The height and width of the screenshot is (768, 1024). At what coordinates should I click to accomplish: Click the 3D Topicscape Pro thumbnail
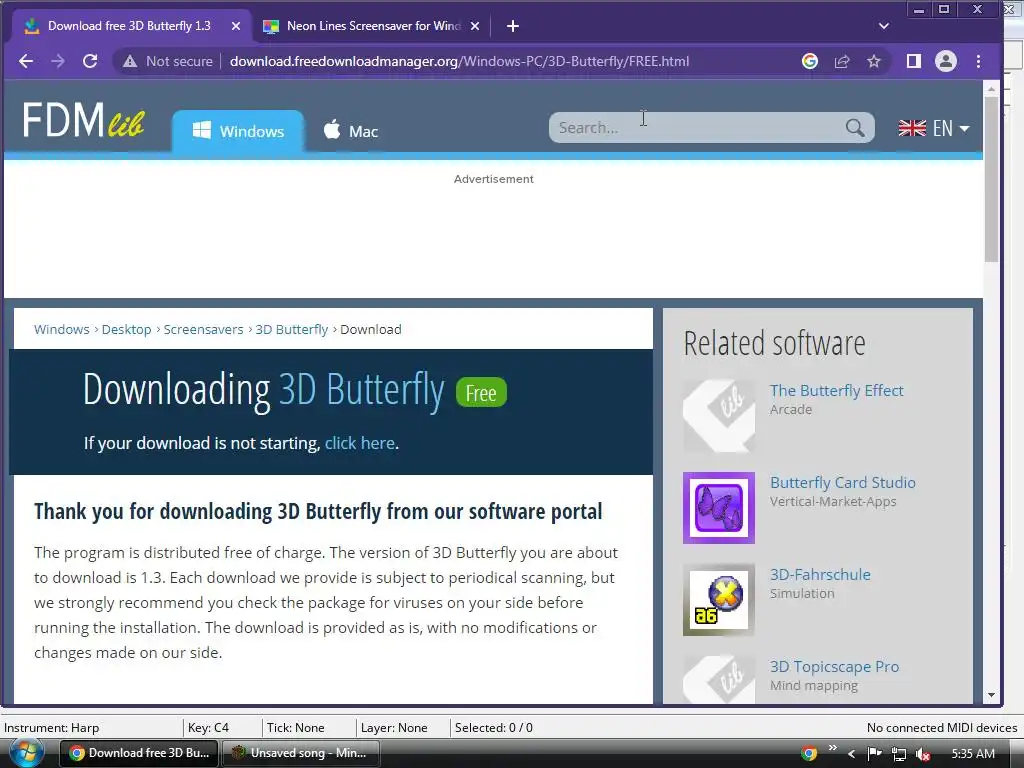[718, 680]
